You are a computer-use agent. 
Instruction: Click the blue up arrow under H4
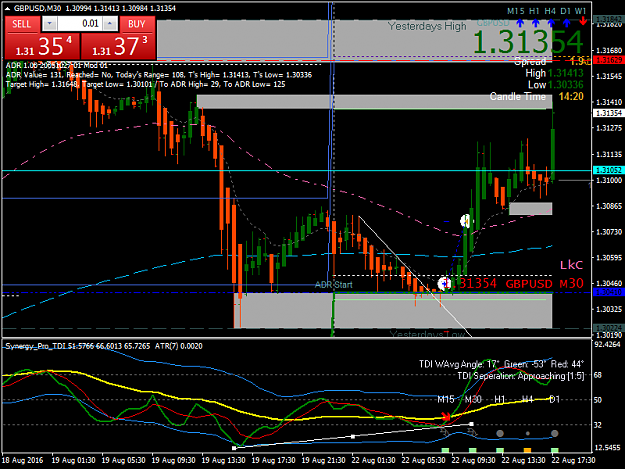point(551,23)
